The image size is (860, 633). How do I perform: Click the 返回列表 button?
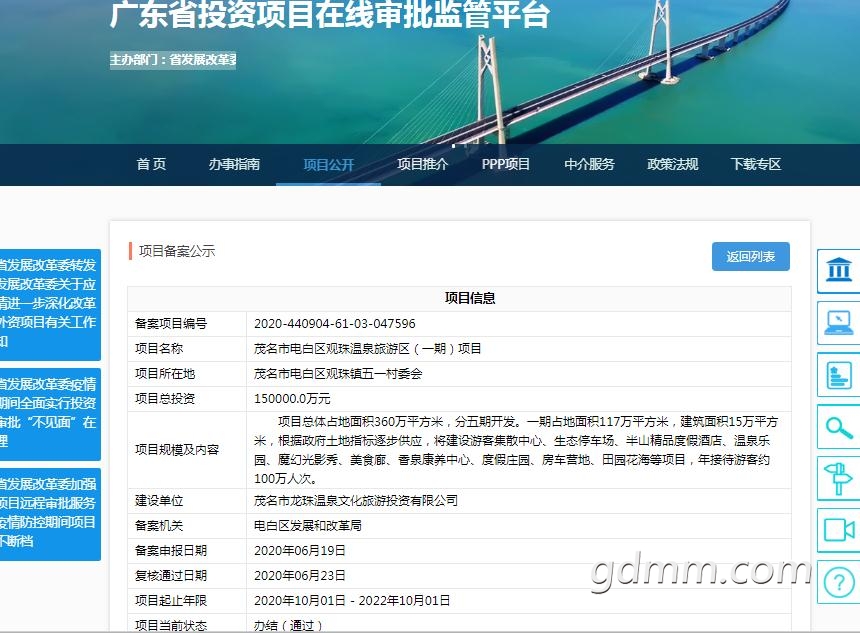point(750,256)
